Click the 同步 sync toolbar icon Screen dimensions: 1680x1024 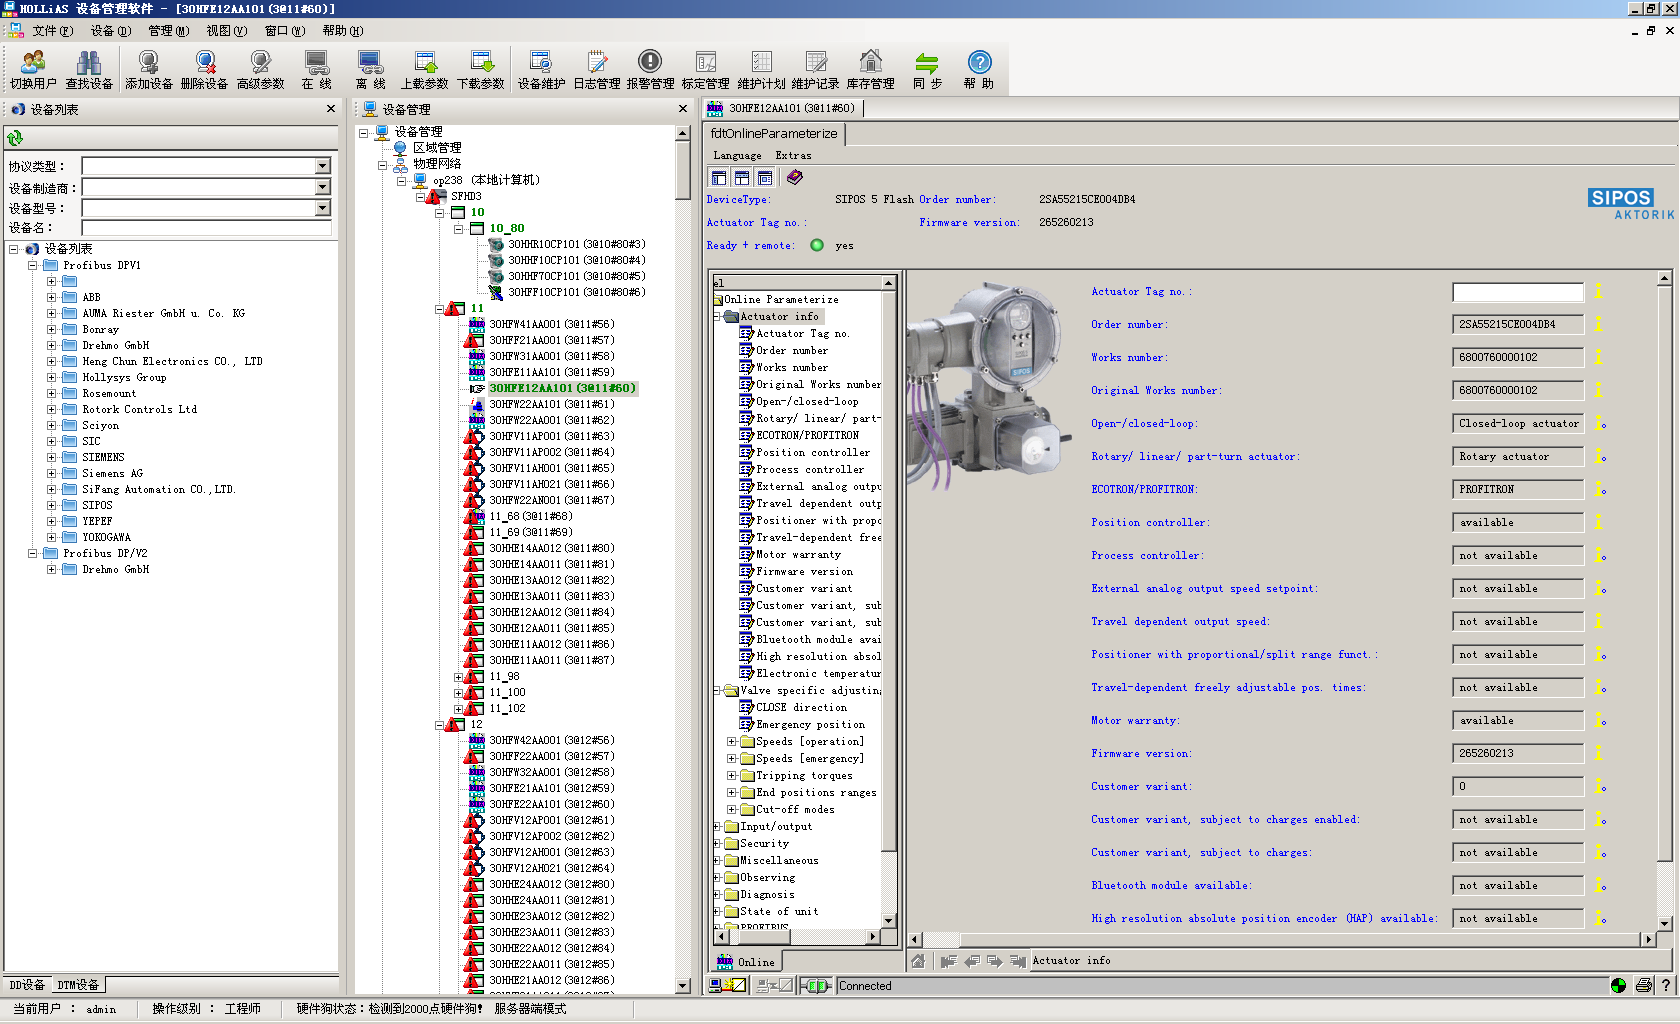(927, 70)
